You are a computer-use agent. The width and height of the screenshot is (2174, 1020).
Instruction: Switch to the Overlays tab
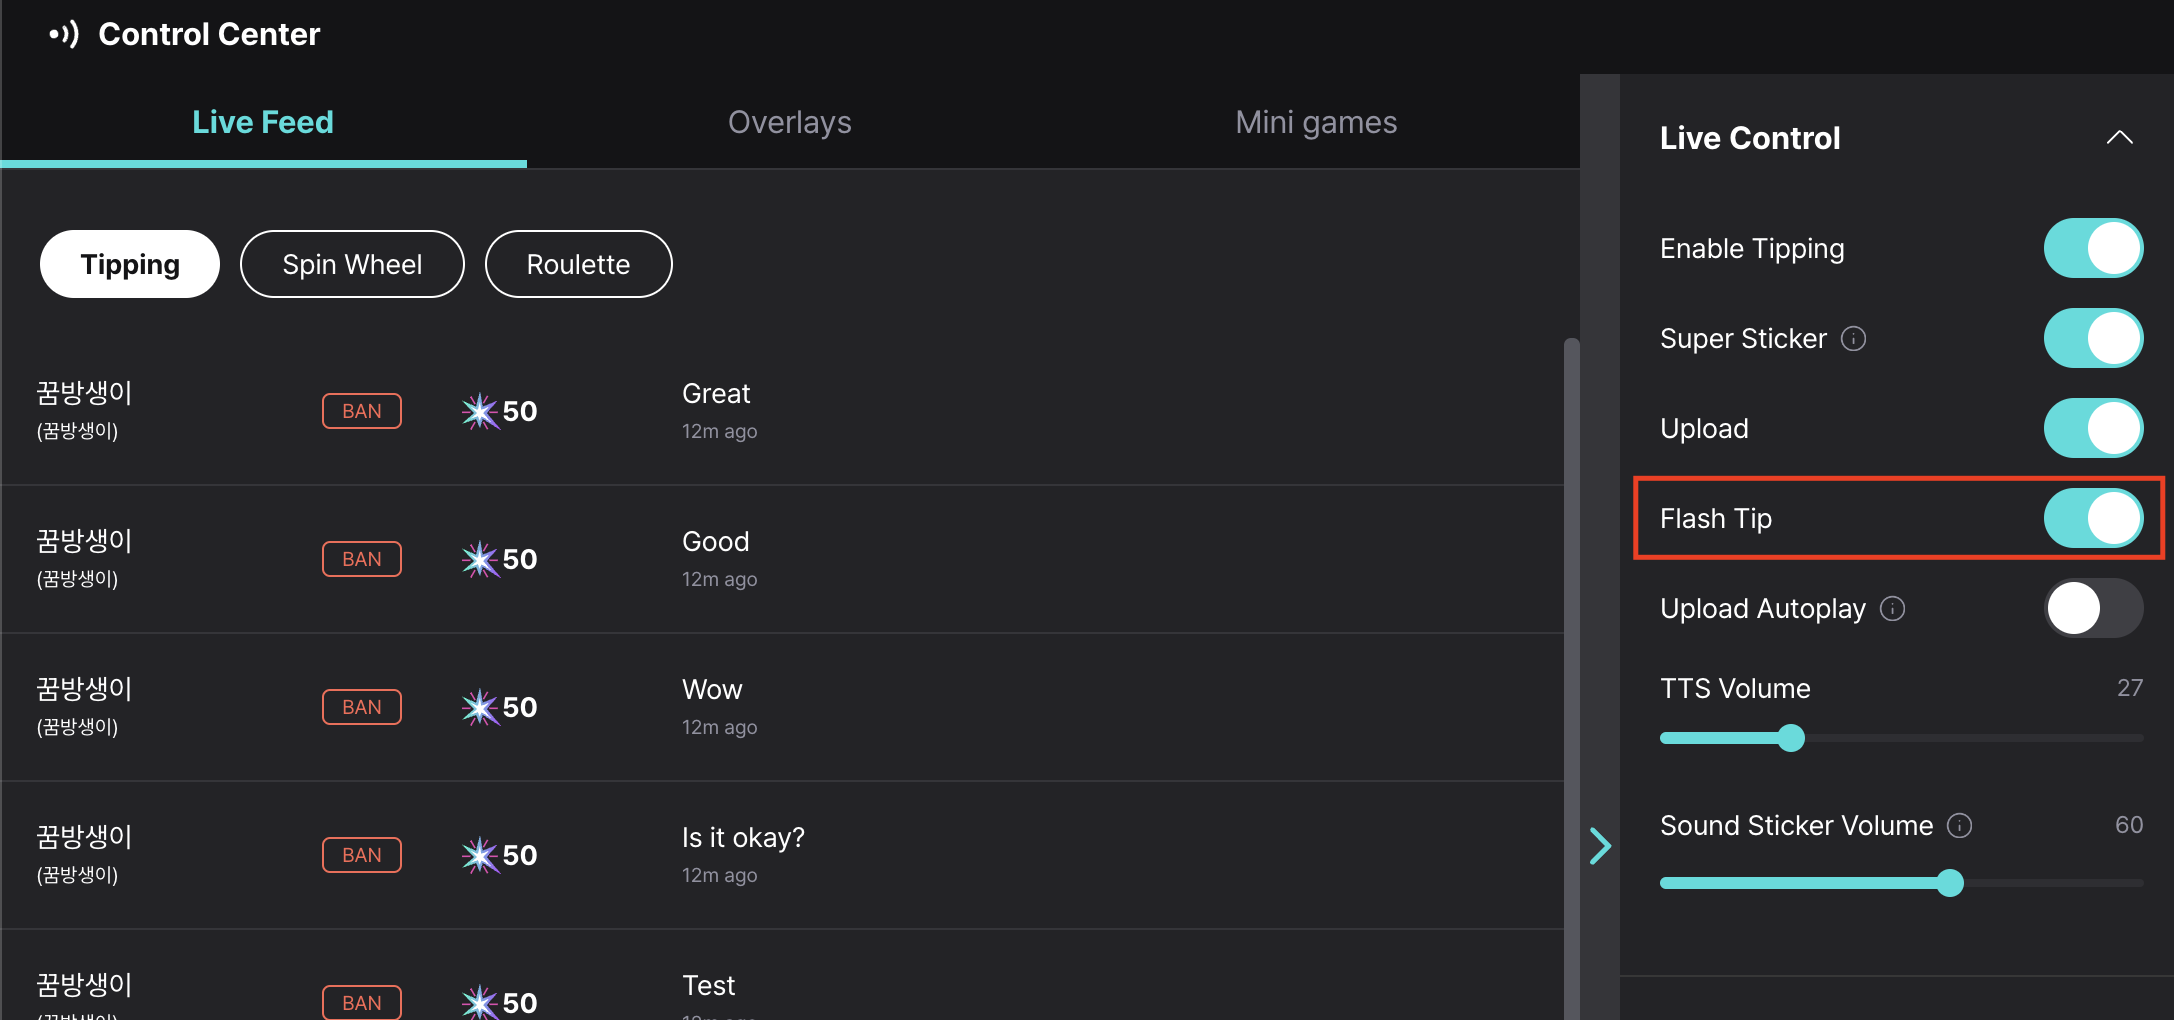(789, 122)
